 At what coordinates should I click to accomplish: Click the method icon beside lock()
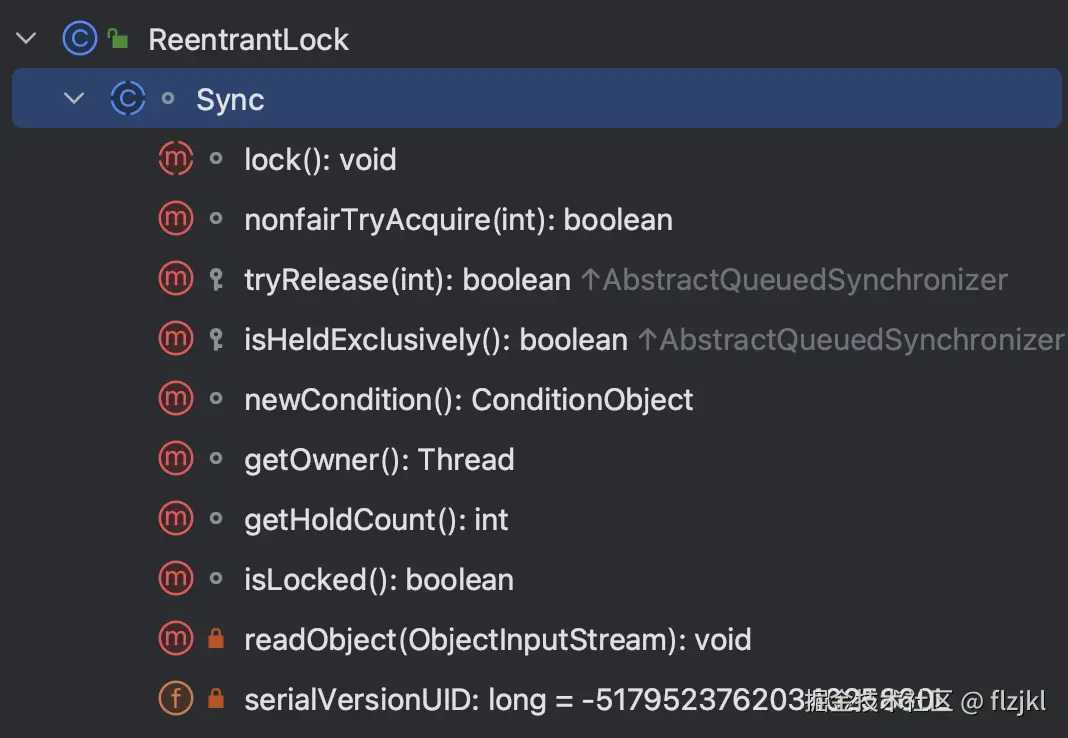[176, 159]
